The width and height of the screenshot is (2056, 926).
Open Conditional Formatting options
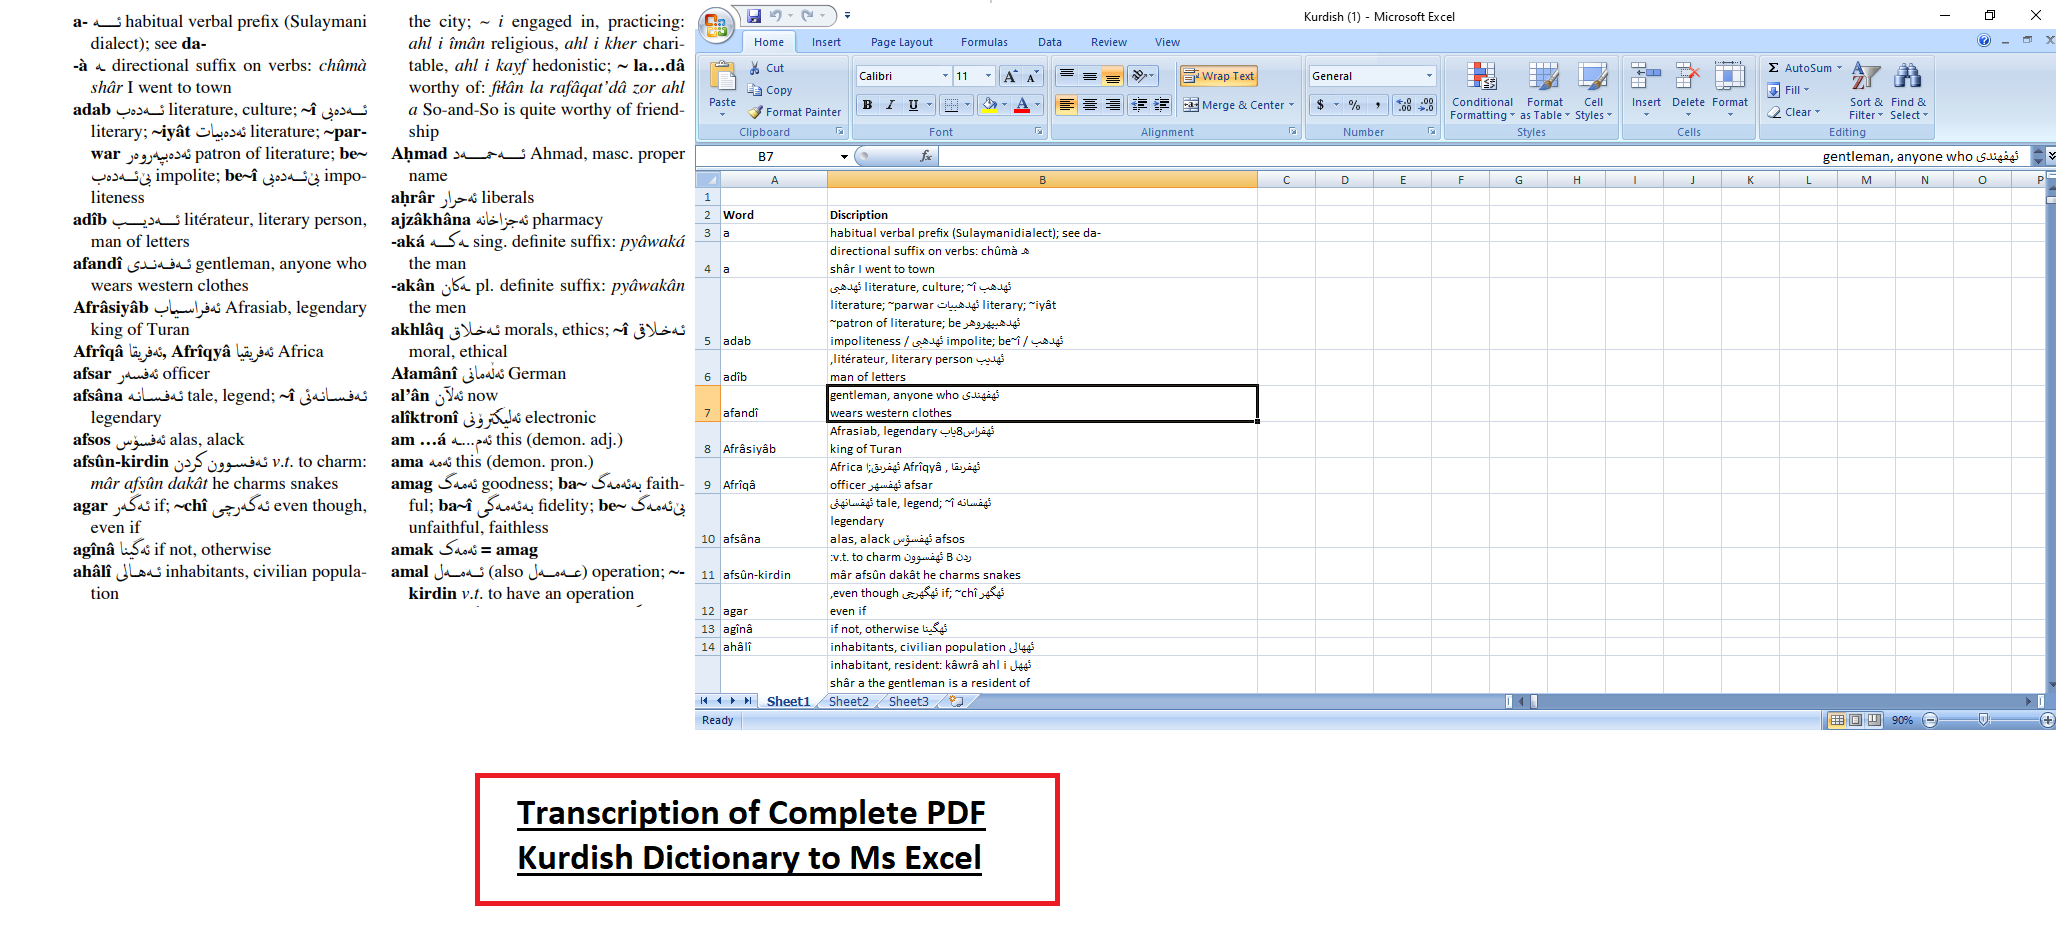[x=1482, y=91]
